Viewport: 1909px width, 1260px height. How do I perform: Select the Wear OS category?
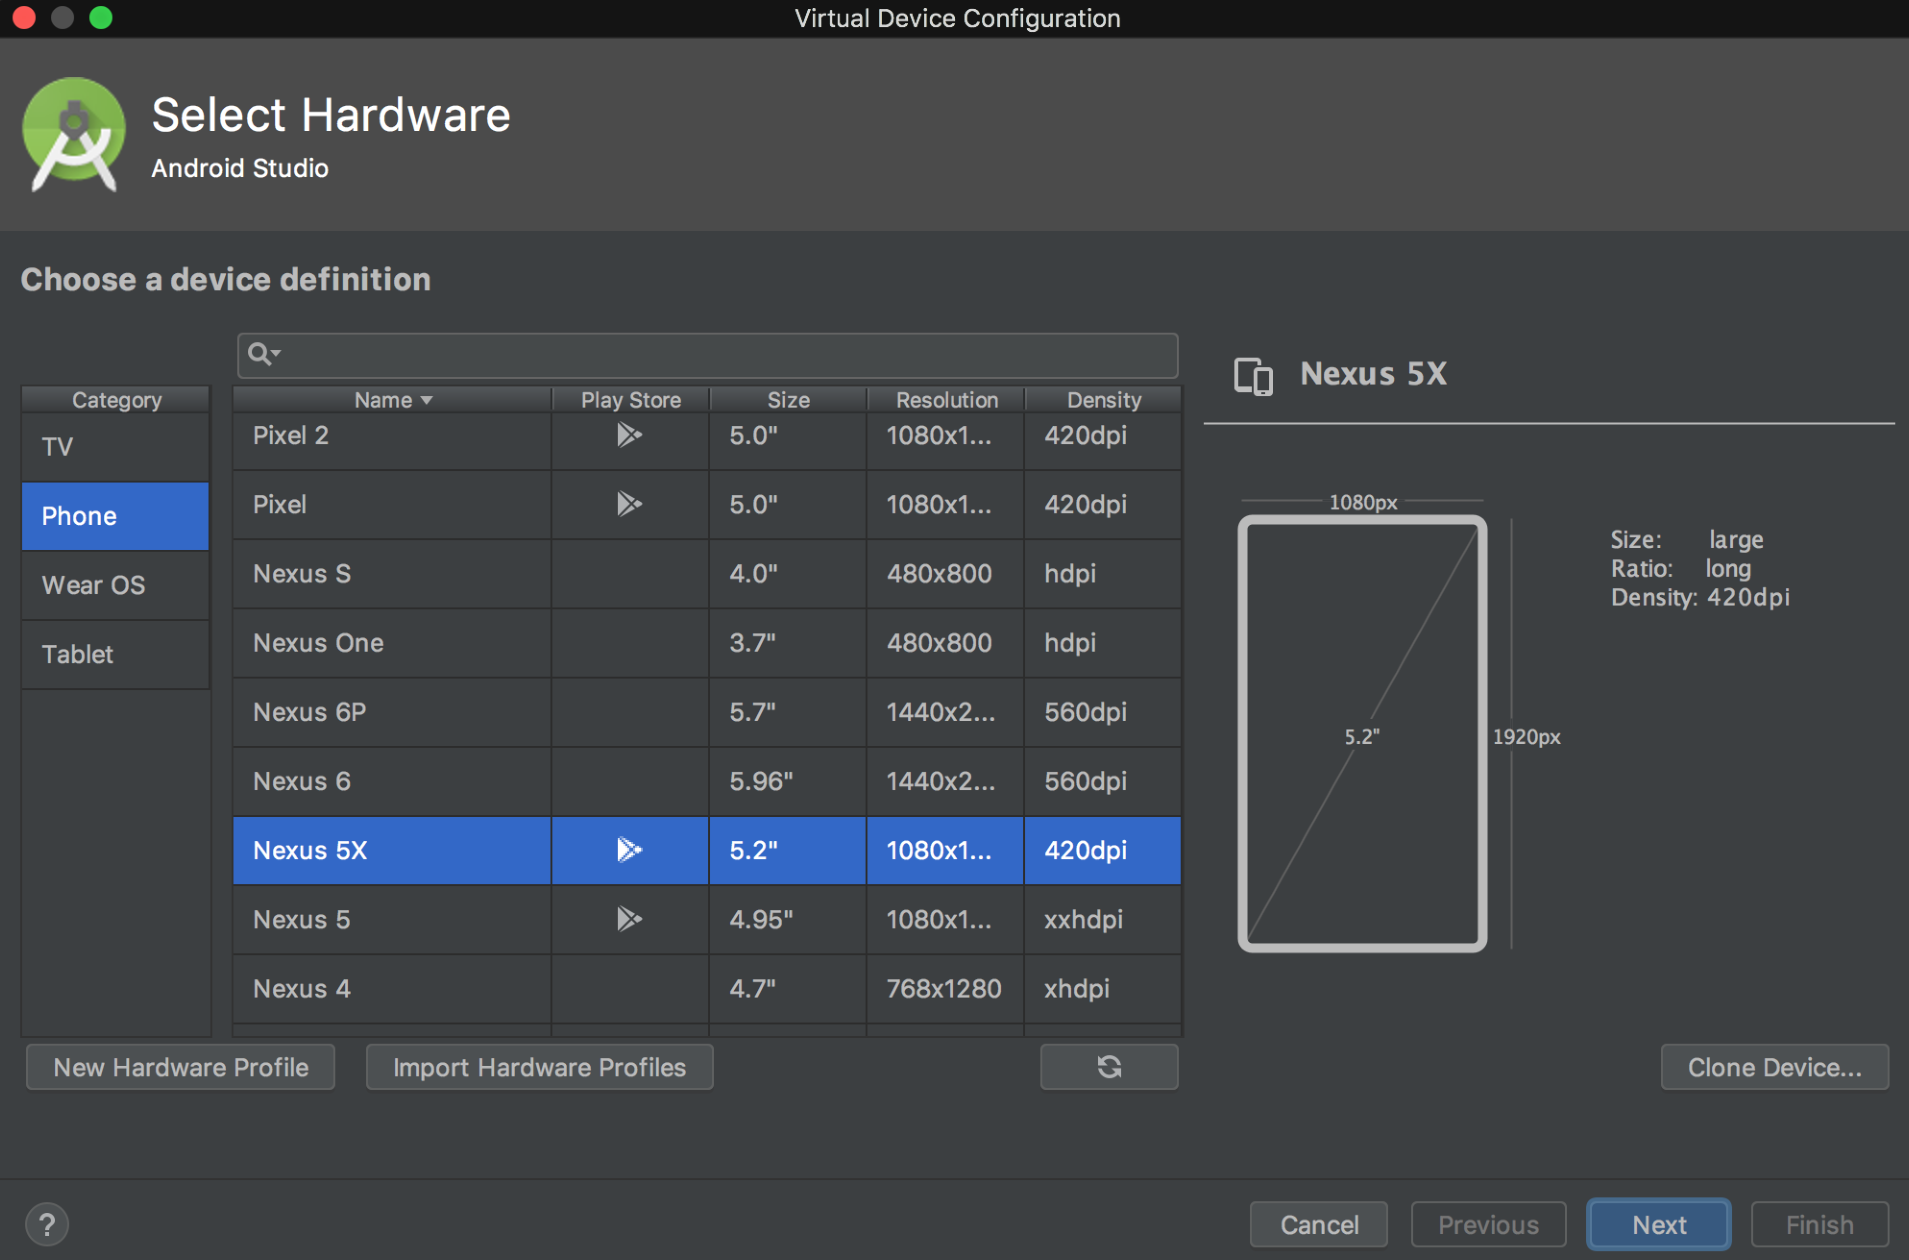pyautogui.click(x=115, y=585)
